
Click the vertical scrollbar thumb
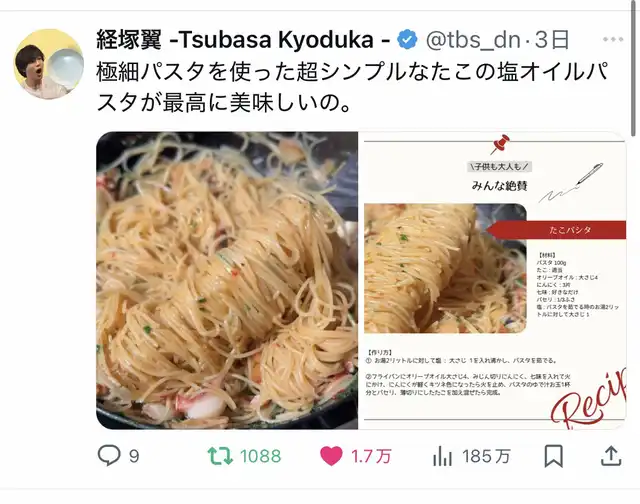coord(633,68)
